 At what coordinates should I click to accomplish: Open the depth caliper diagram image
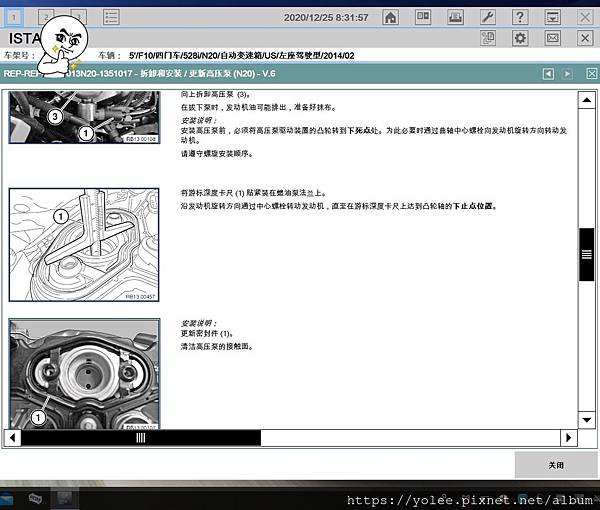pos(84,245)
